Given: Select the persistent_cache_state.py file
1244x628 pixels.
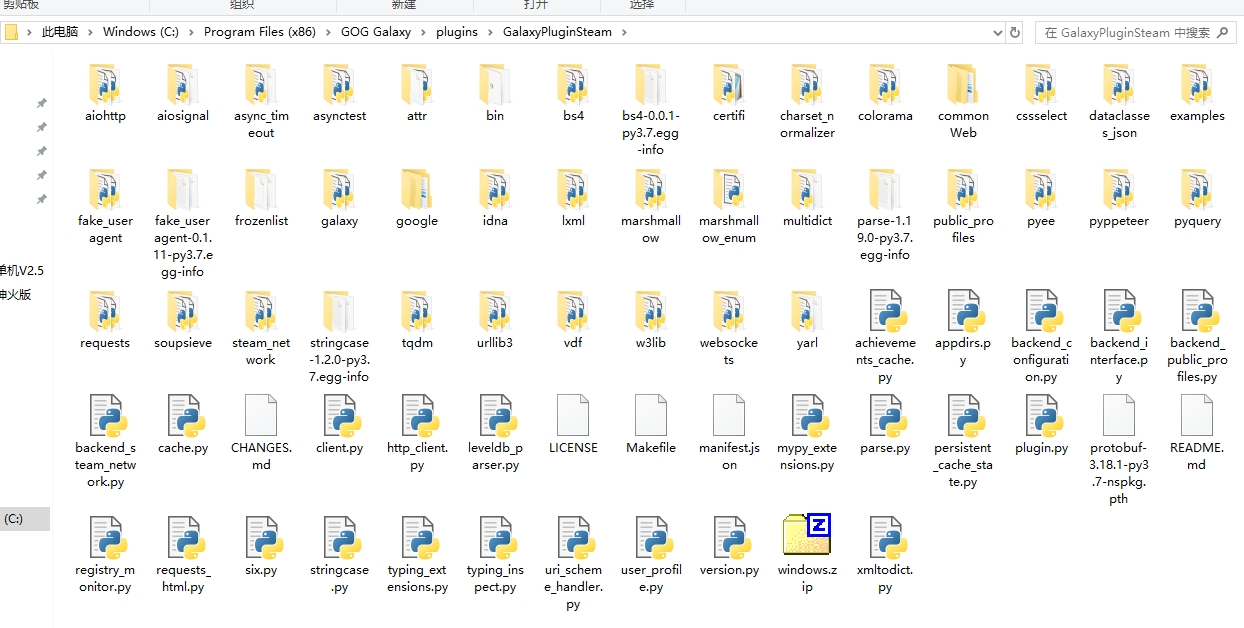Looking at the screenshot, I should point(963,442).
